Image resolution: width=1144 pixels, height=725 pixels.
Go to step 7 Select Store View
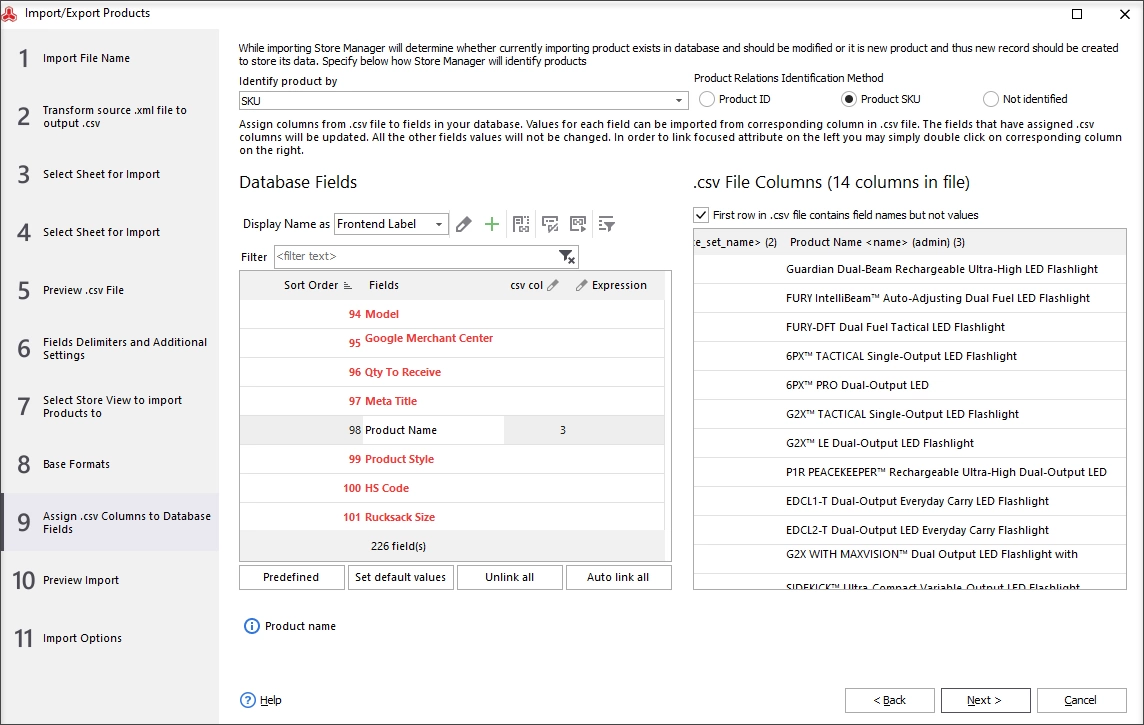(x=109, y=406)
